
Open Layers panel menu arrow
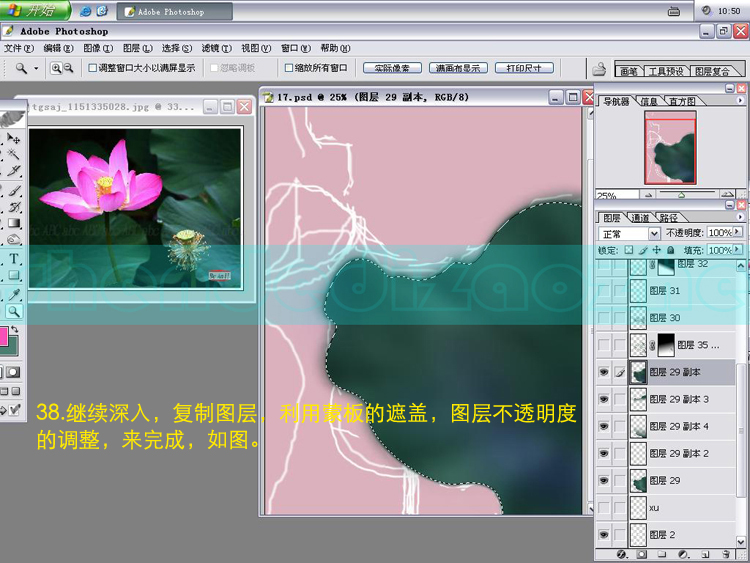coord(739,217)
